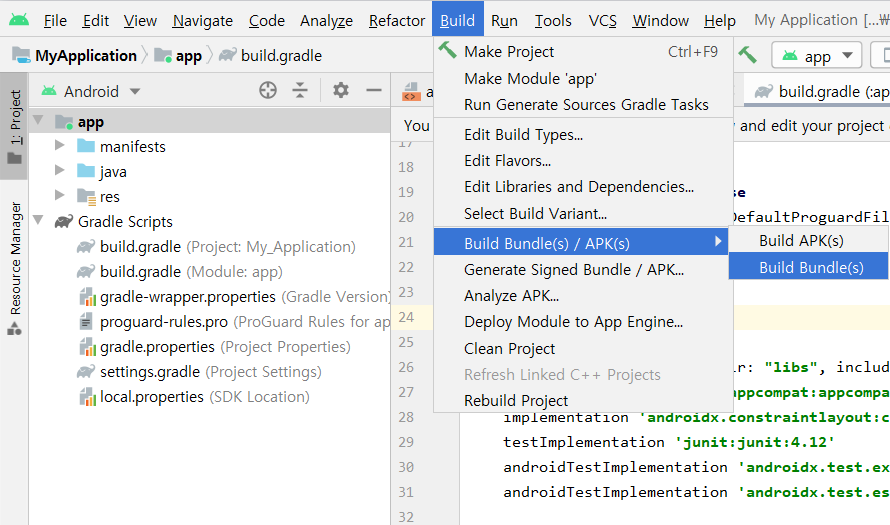Viewport: 890px width, 525px height.
Task: Open the Android project view dropdown
Action: 91,91
